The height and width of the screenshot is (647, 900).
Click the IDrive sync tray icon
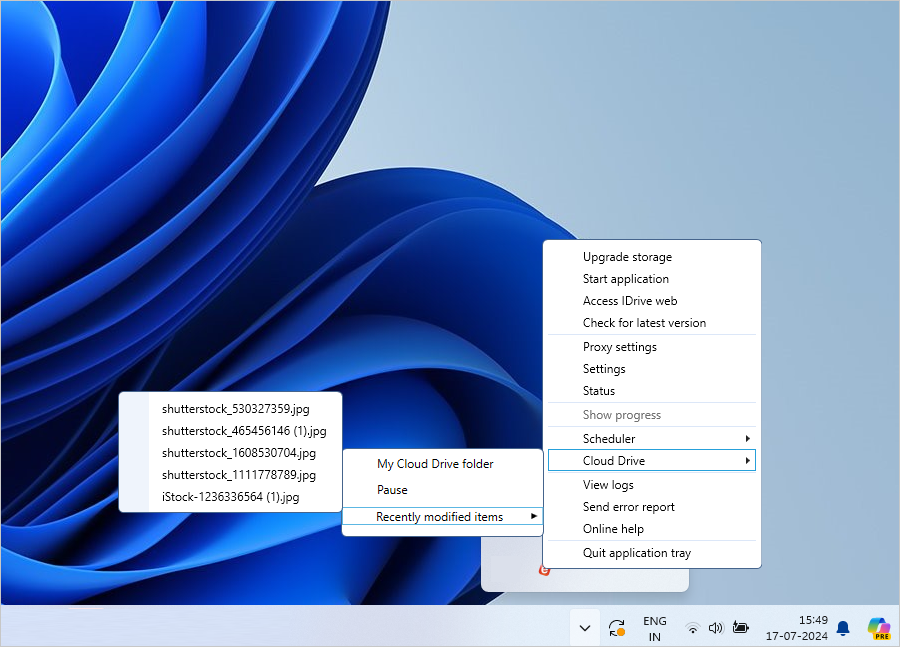point(616,627)
